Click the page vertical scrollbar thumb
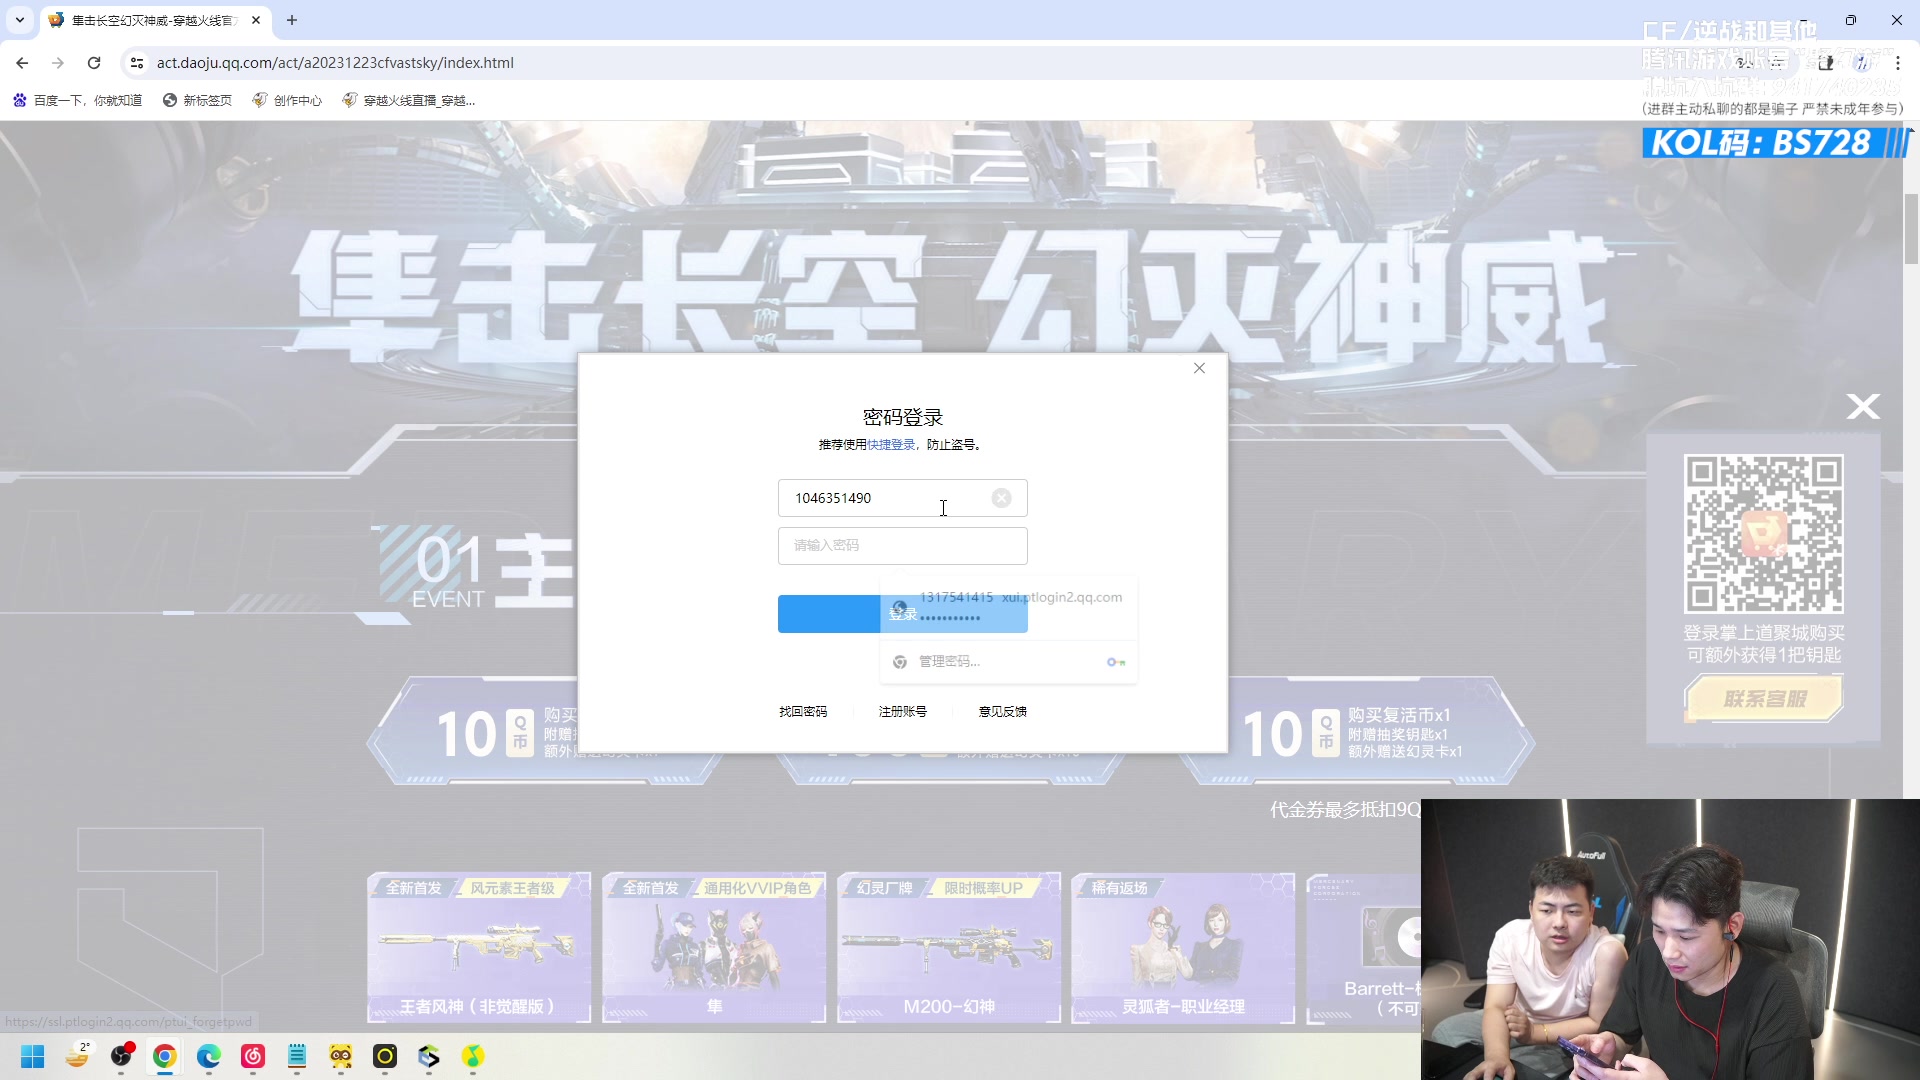 (x=1911, y=229)
